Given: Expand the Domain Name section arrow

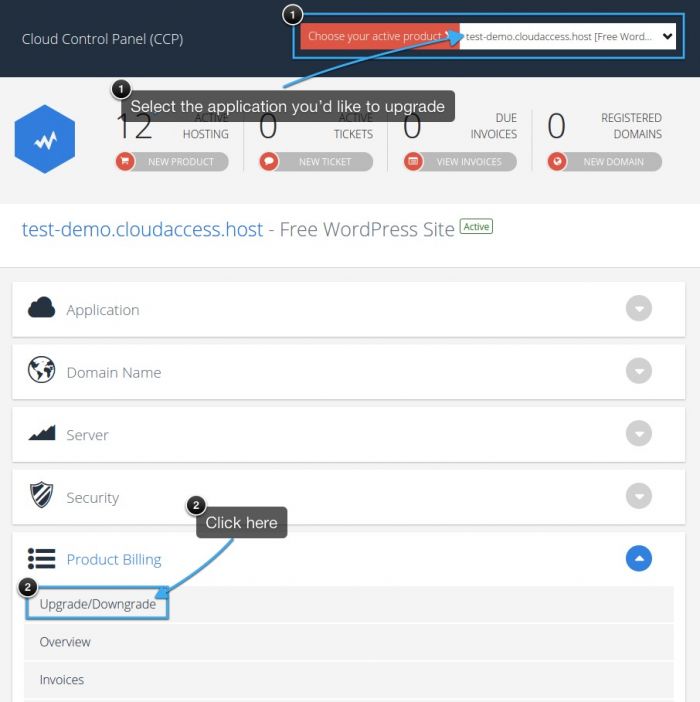Looking at the screenshot, I should 639,371.
